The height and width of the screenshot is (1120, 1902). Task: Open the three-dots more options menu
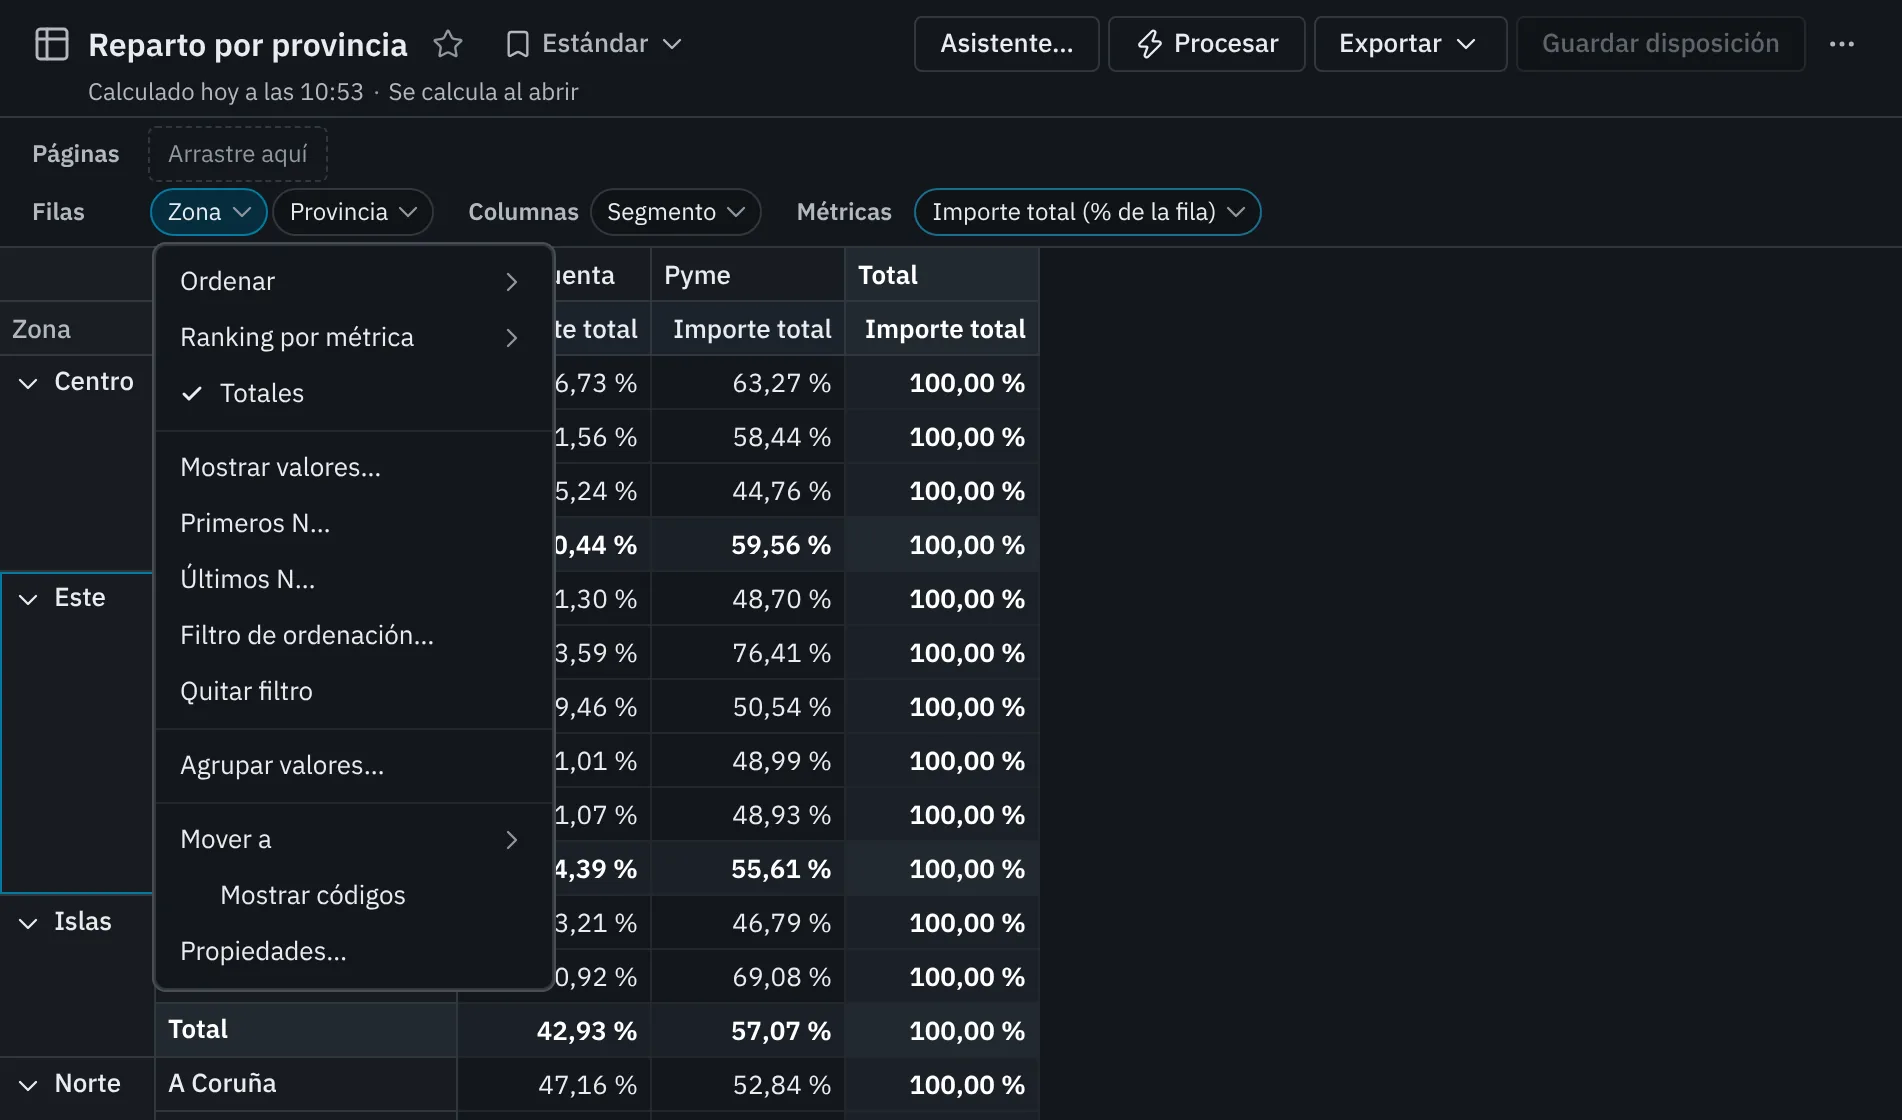pyautogui.click(x=1842, y=44)
